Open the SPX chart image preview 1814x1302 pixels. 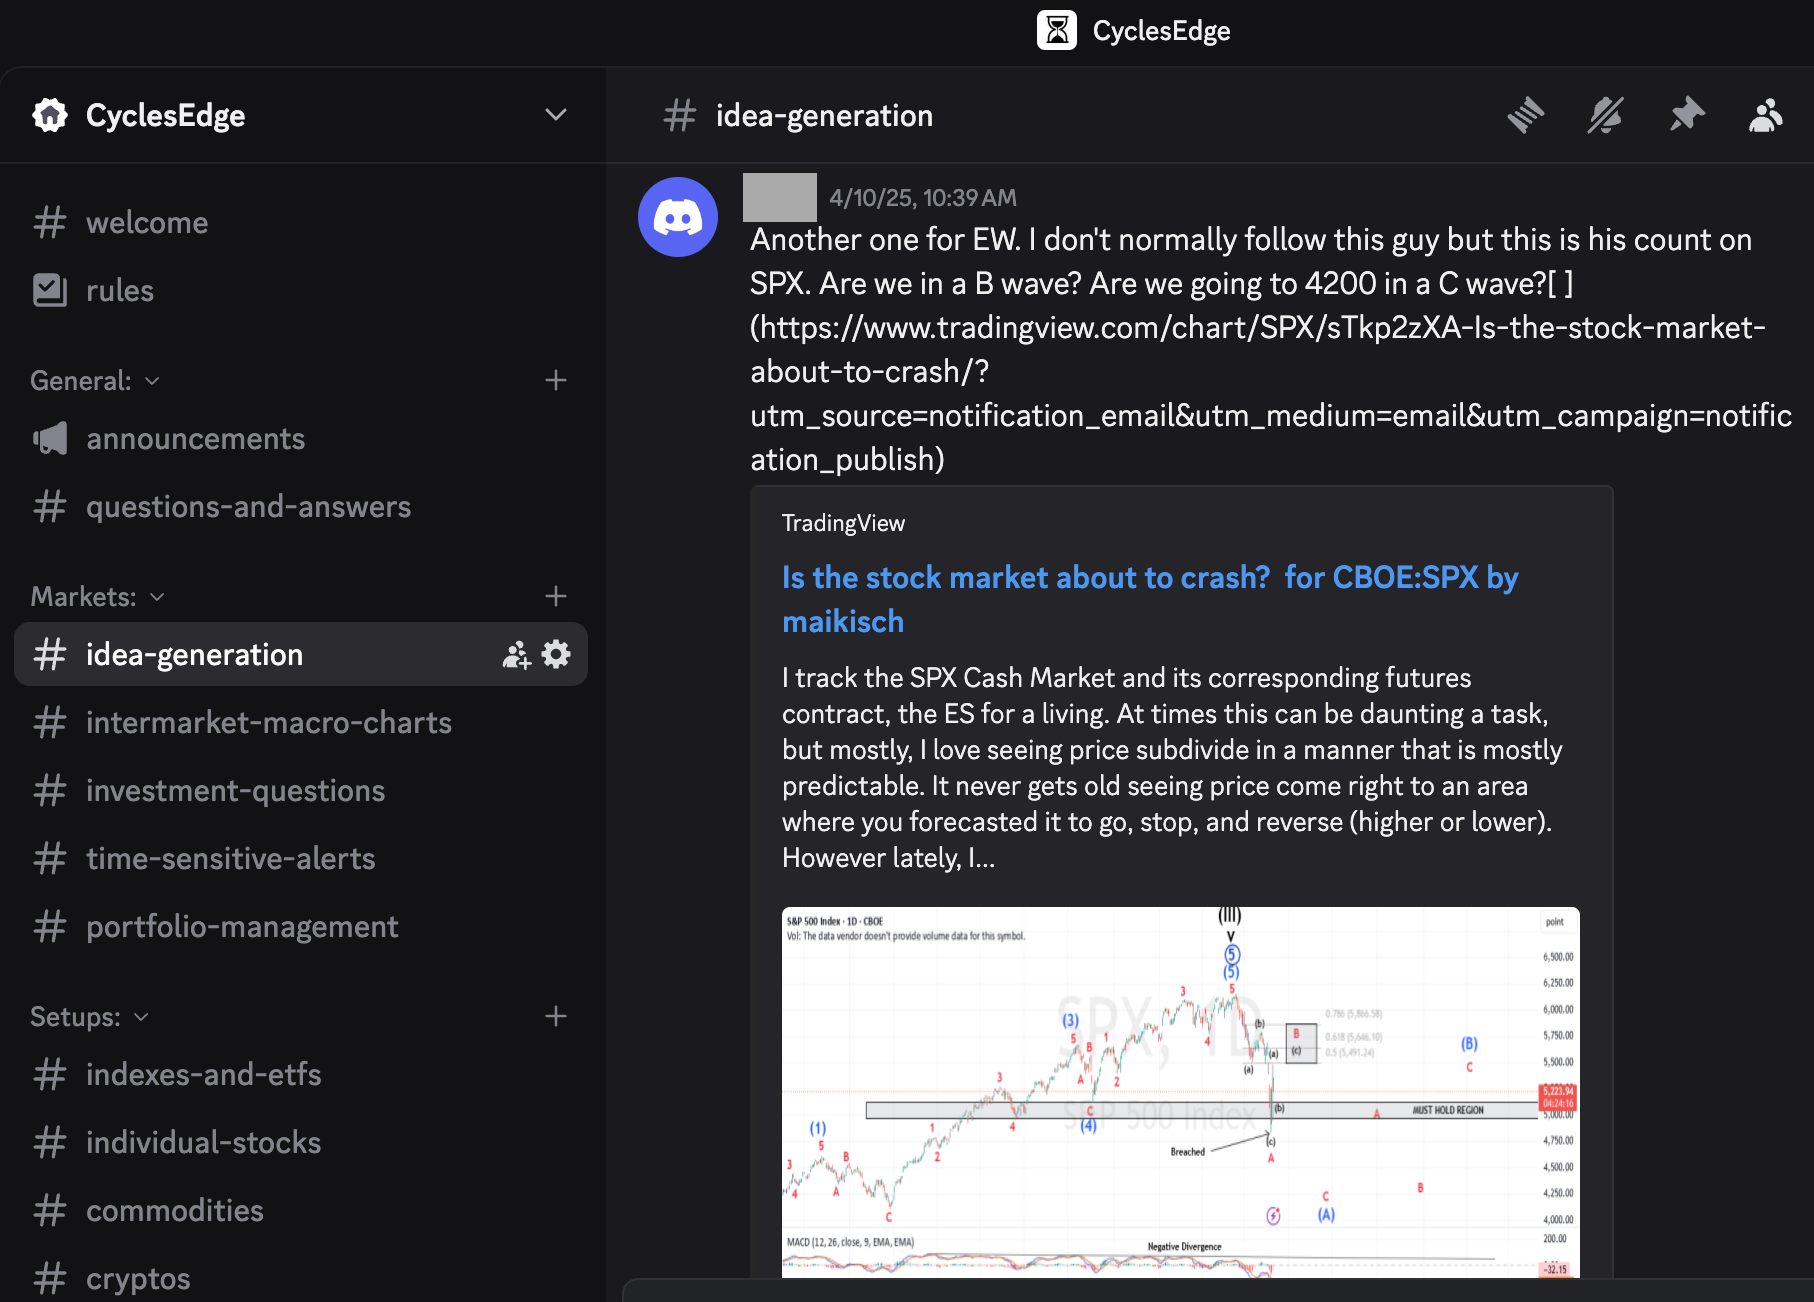click(1180, 1092)
